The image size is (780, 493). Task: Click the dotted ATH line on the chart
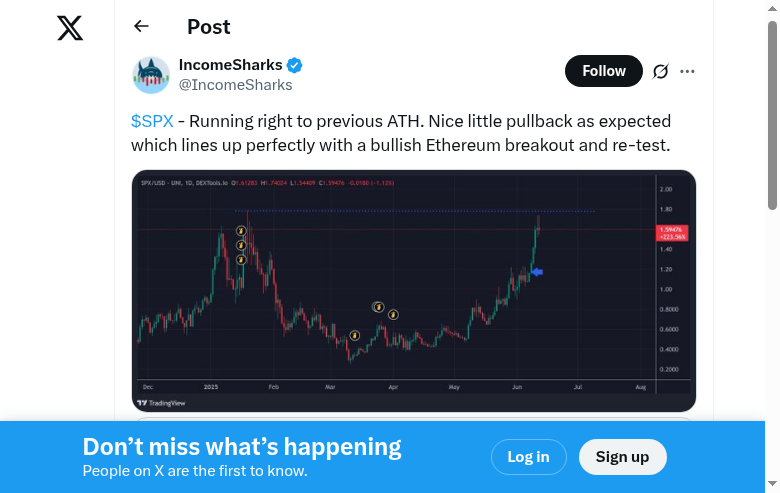[x=450, y=211]
